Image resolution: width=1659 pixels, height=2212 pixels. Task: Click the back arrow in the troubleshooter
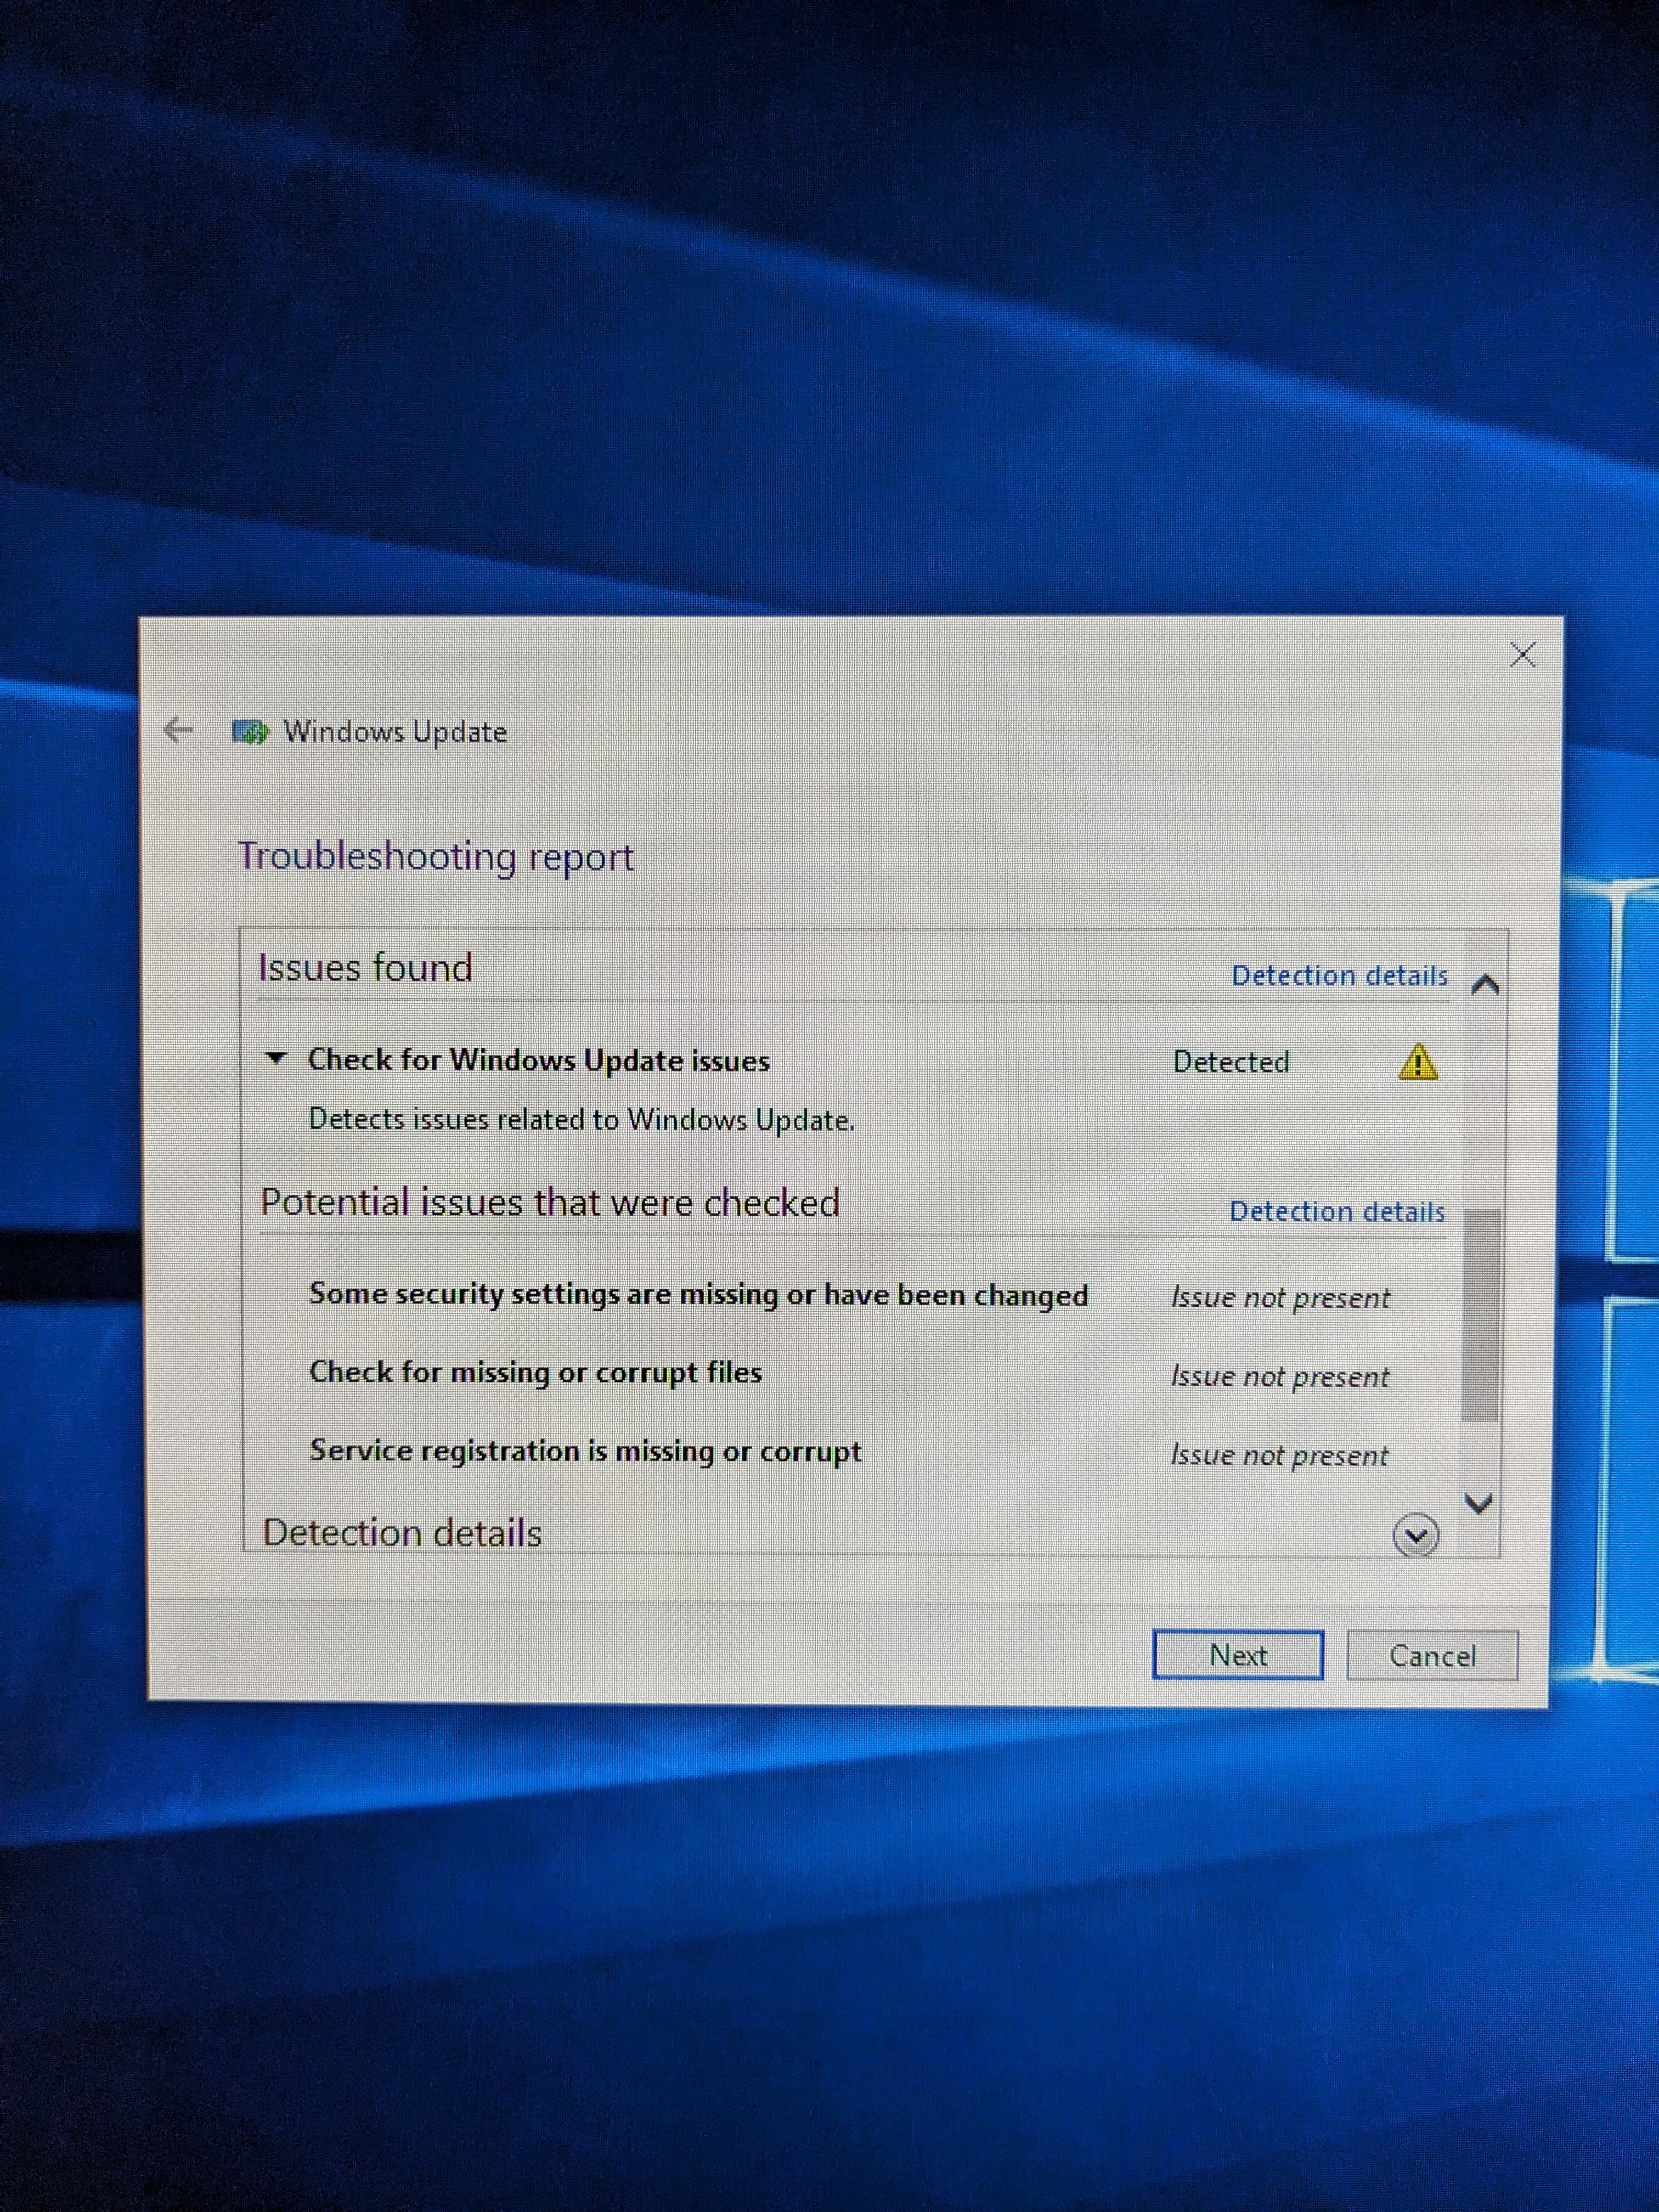click(178, 730)
